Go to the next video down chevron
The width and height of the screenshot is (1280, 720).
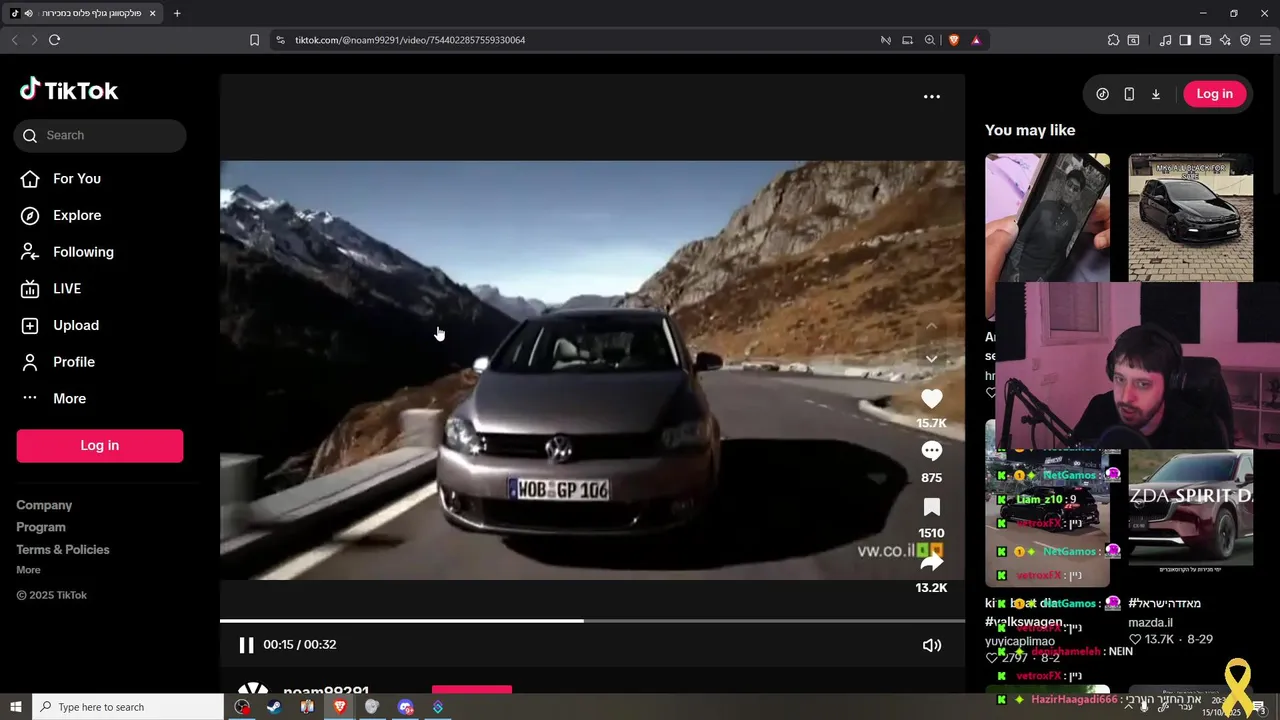931,359
